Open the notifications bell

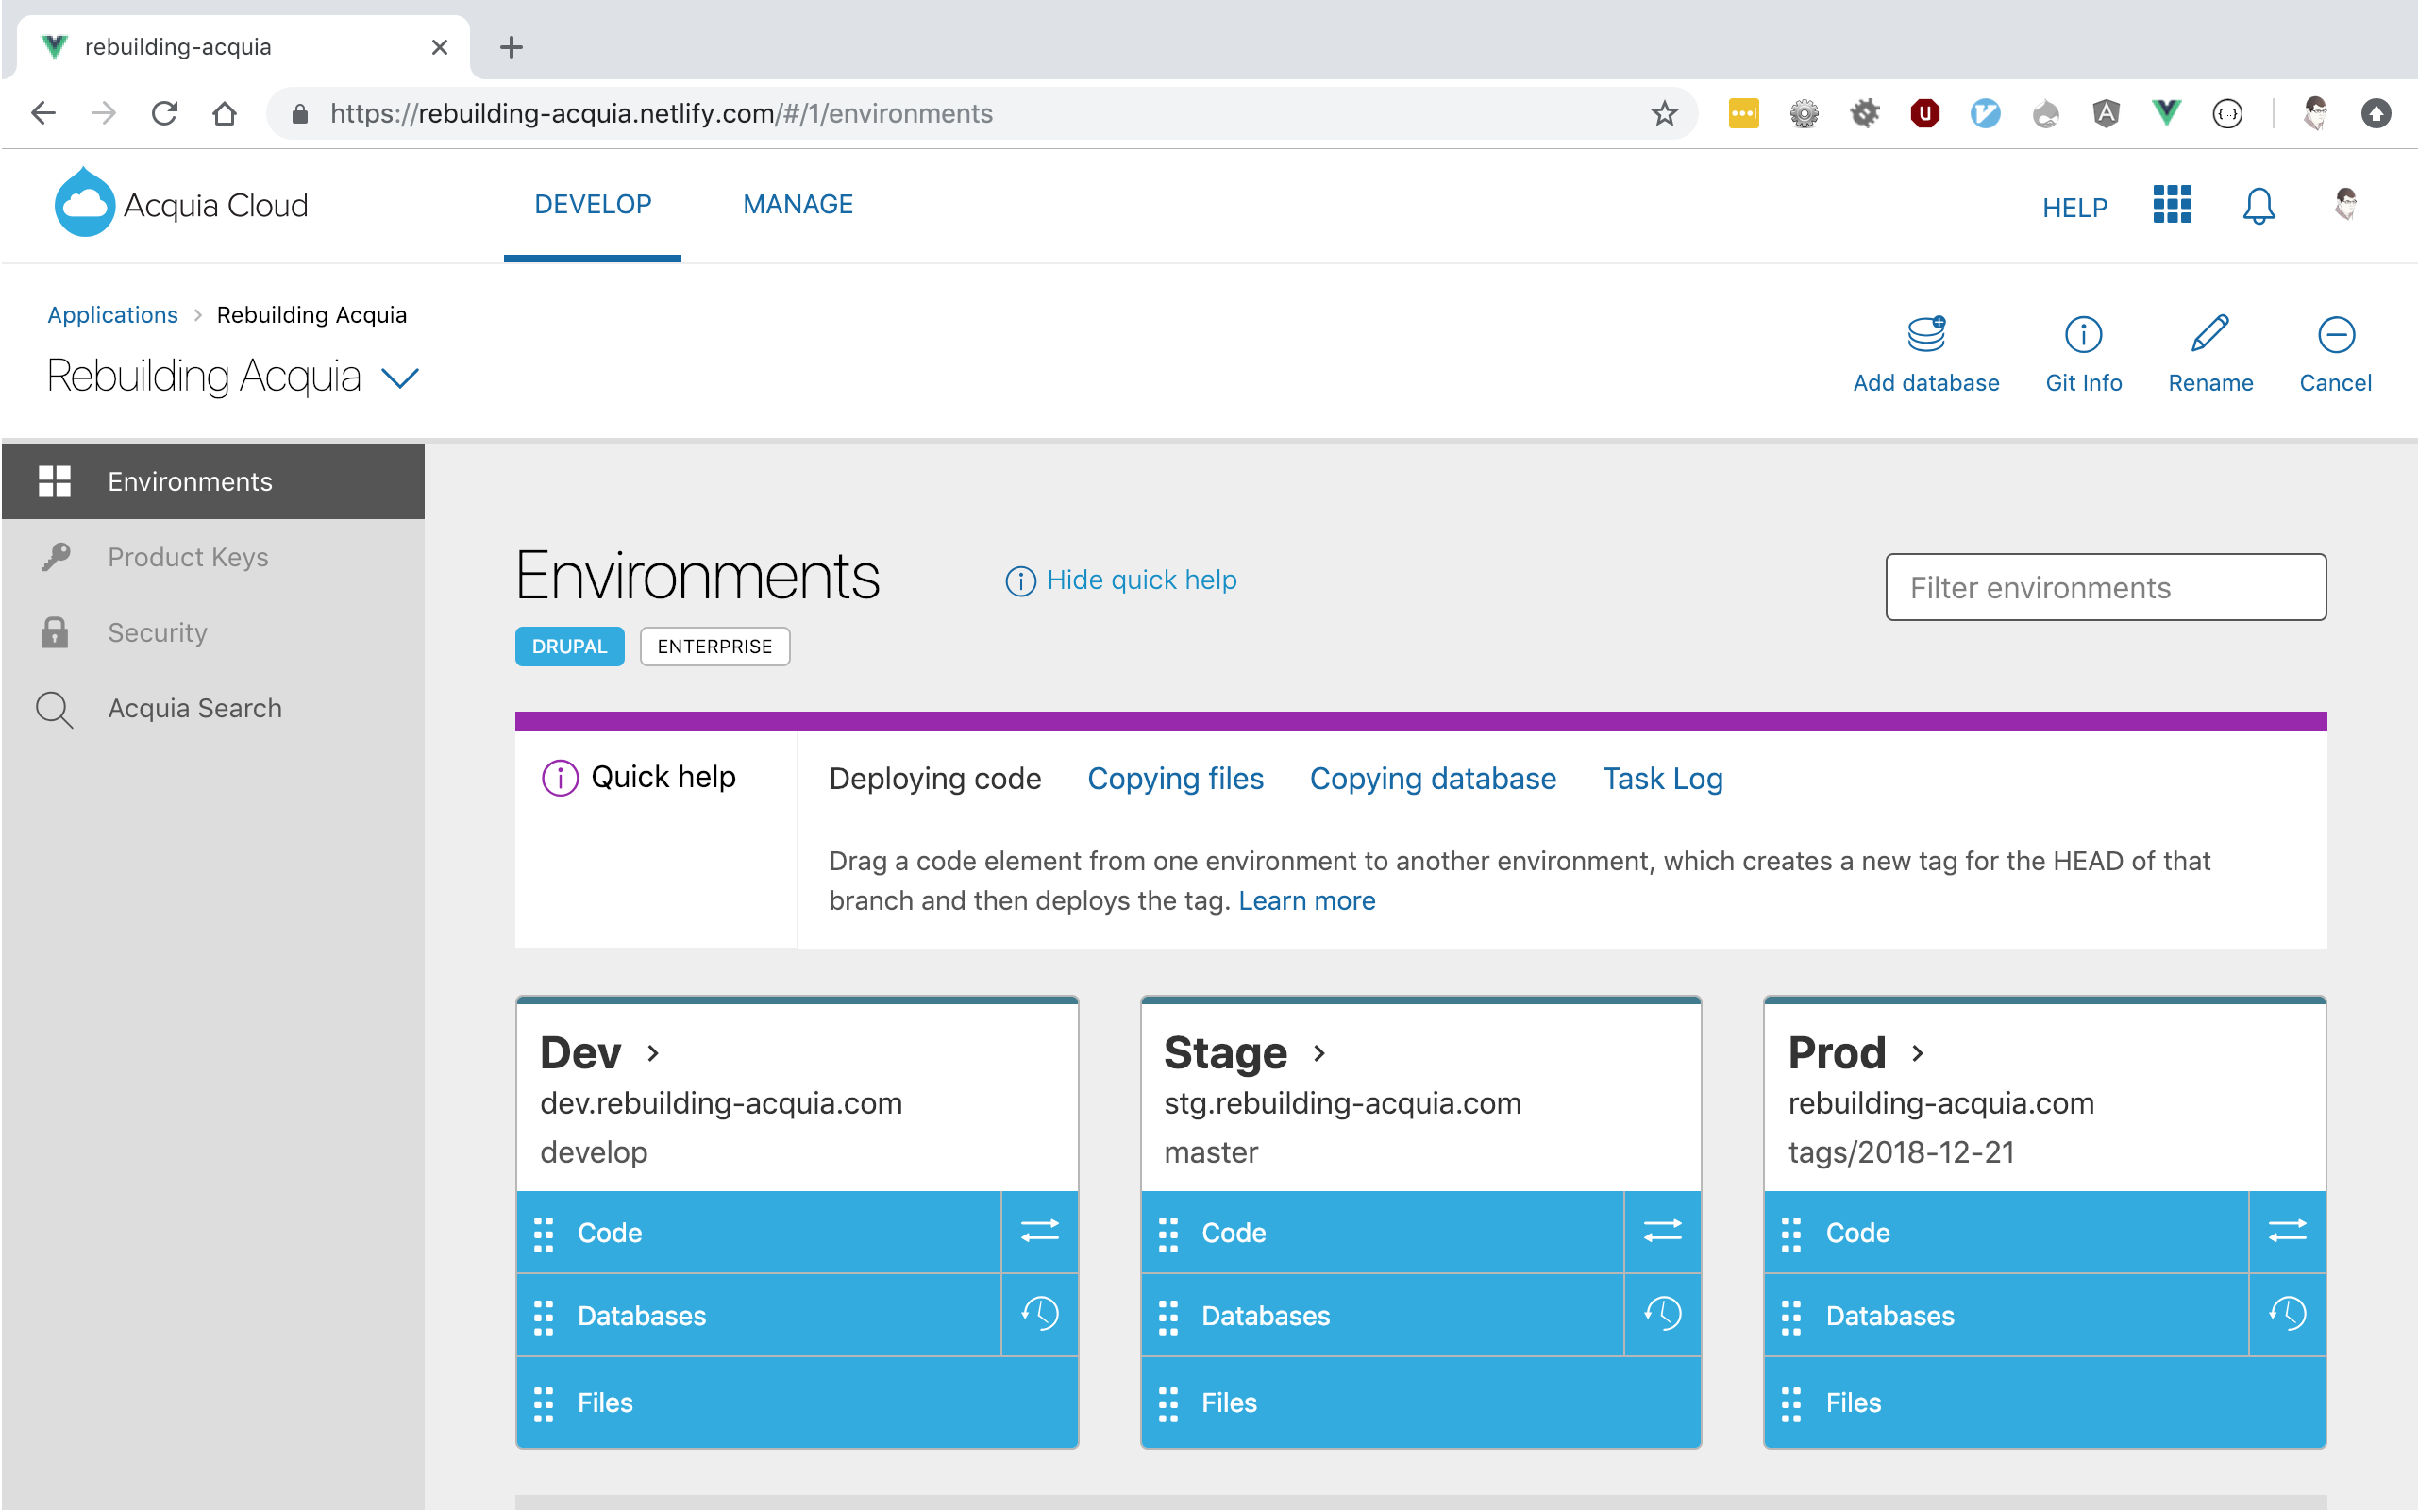2258,206
